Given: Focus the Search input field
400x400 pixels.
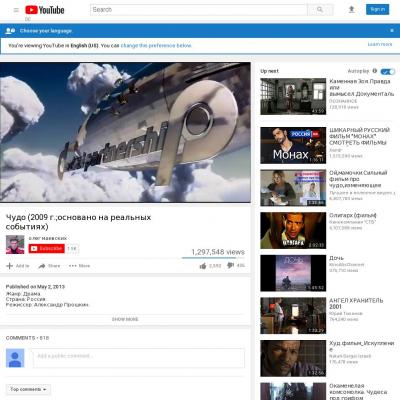Looking at the screenshot, I should 199,10.
